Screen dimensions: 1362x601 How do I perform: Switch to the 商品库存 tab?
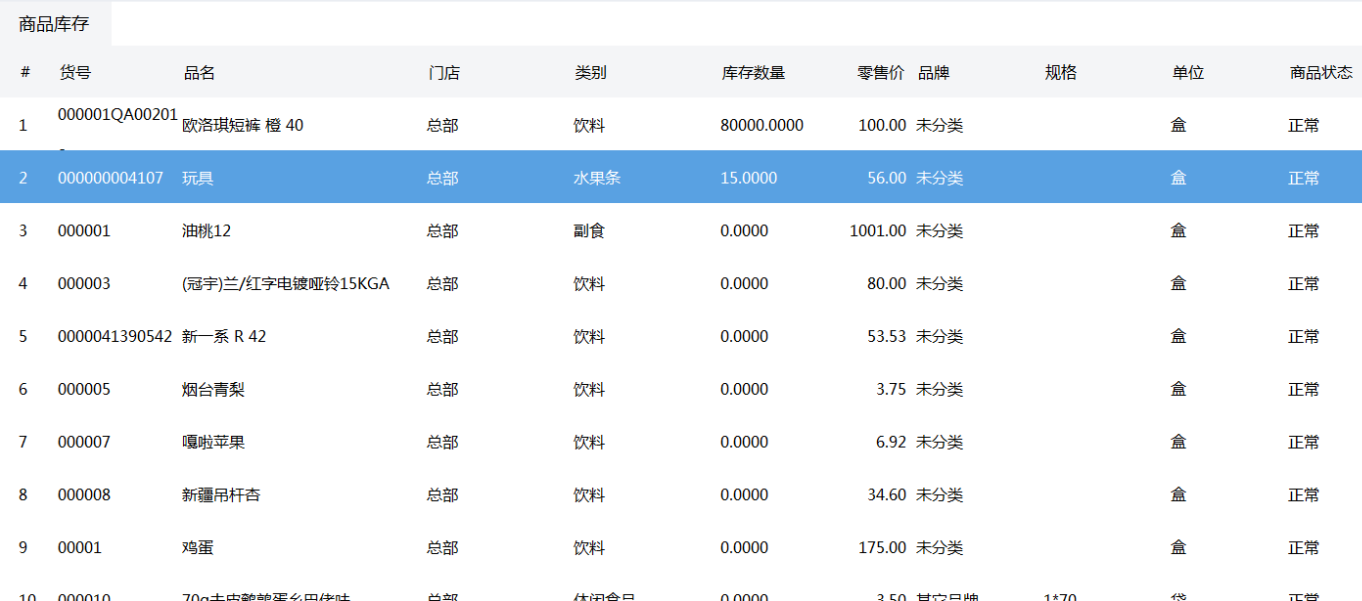click(x=55, y=22)
